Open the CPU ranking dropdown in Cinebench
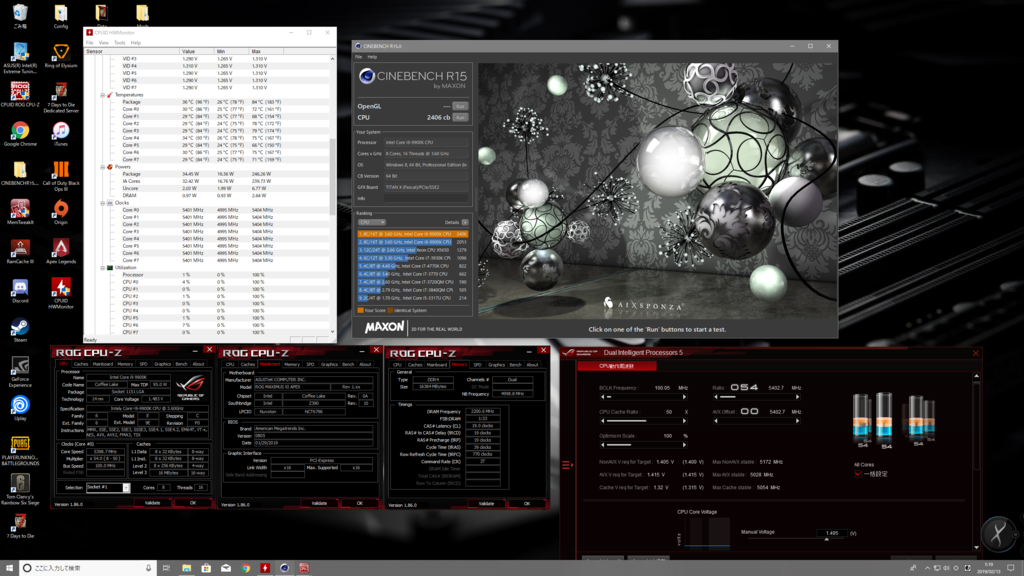 372,223
